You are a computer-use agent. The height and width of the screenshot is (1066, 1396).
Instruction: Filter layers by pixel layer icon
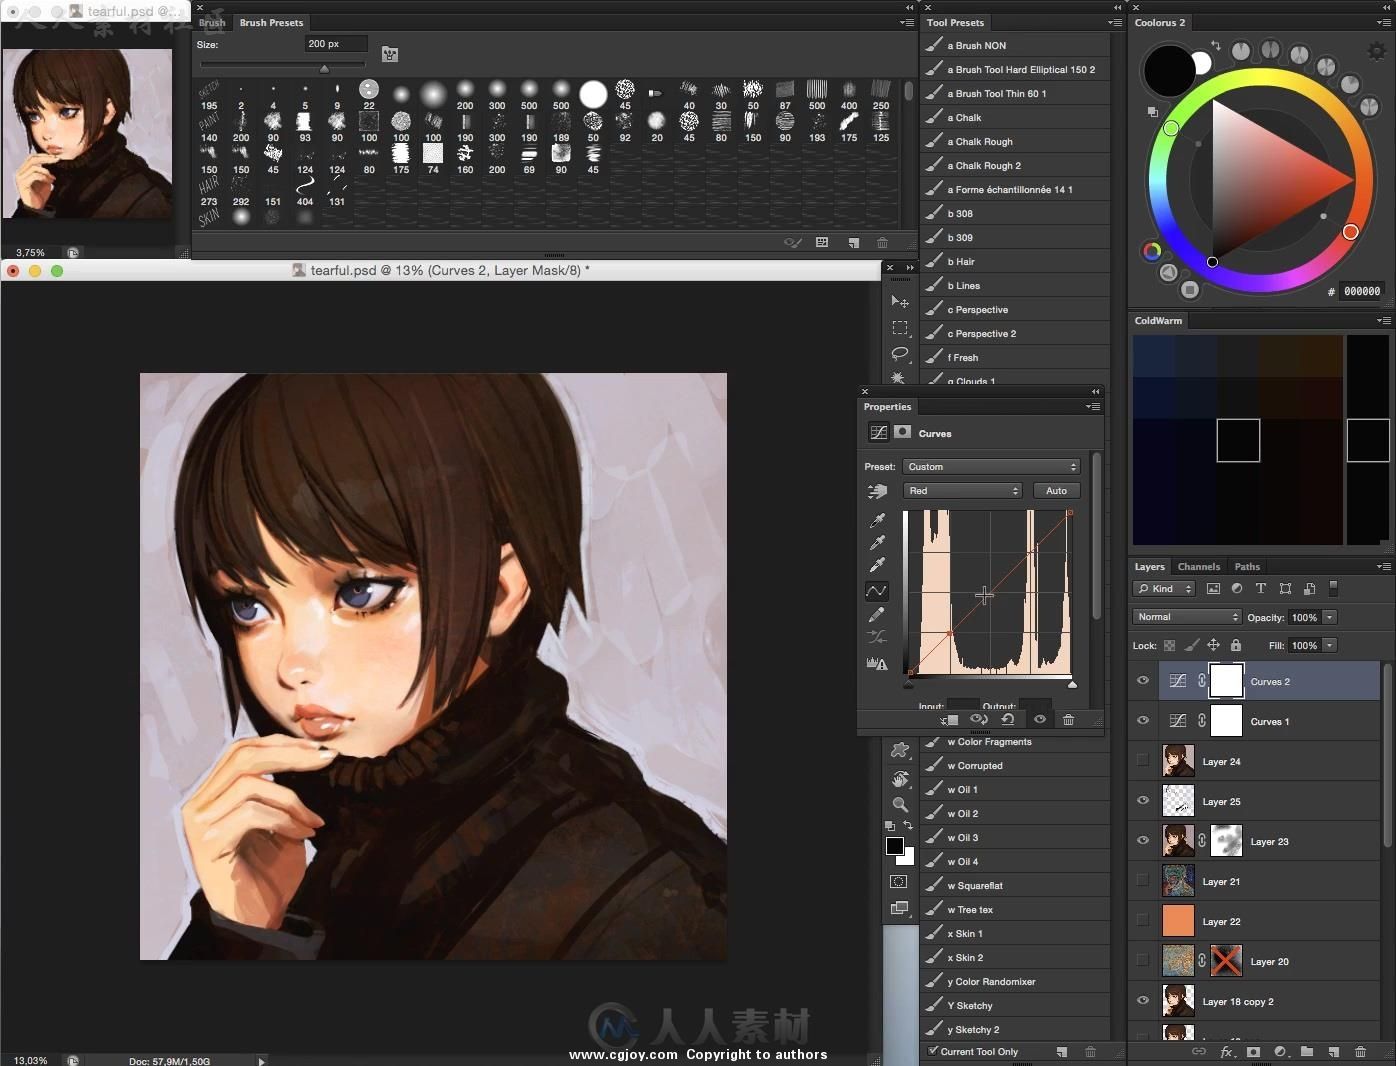coord(1213,589)
